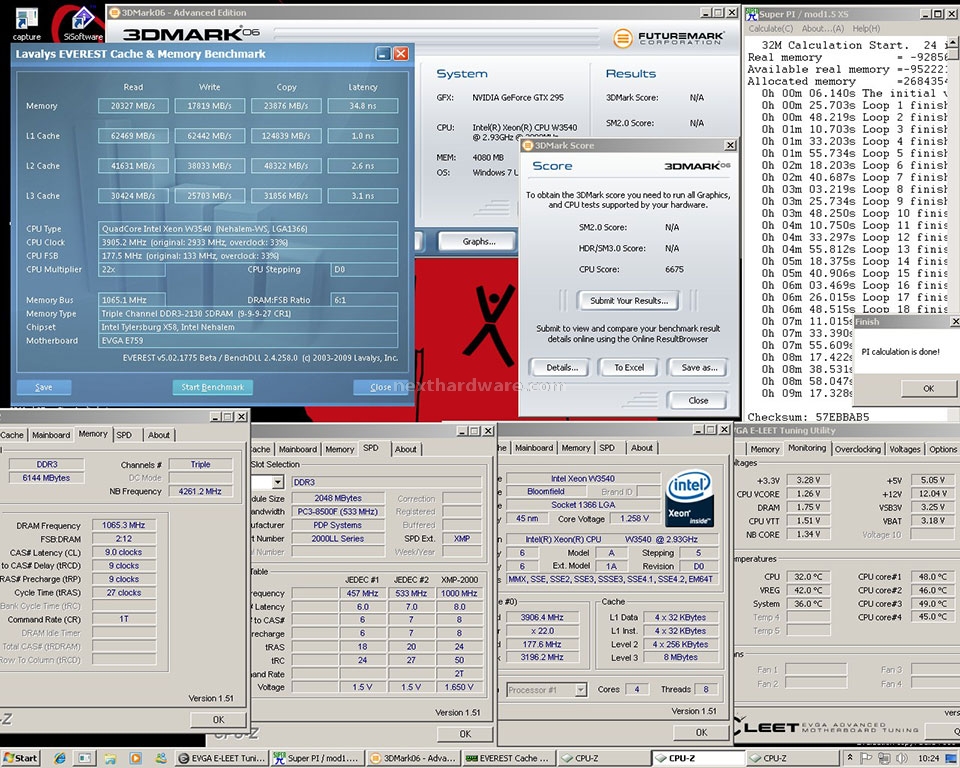Switch to Voltages tab in E-LEET

tap(905, 449)
